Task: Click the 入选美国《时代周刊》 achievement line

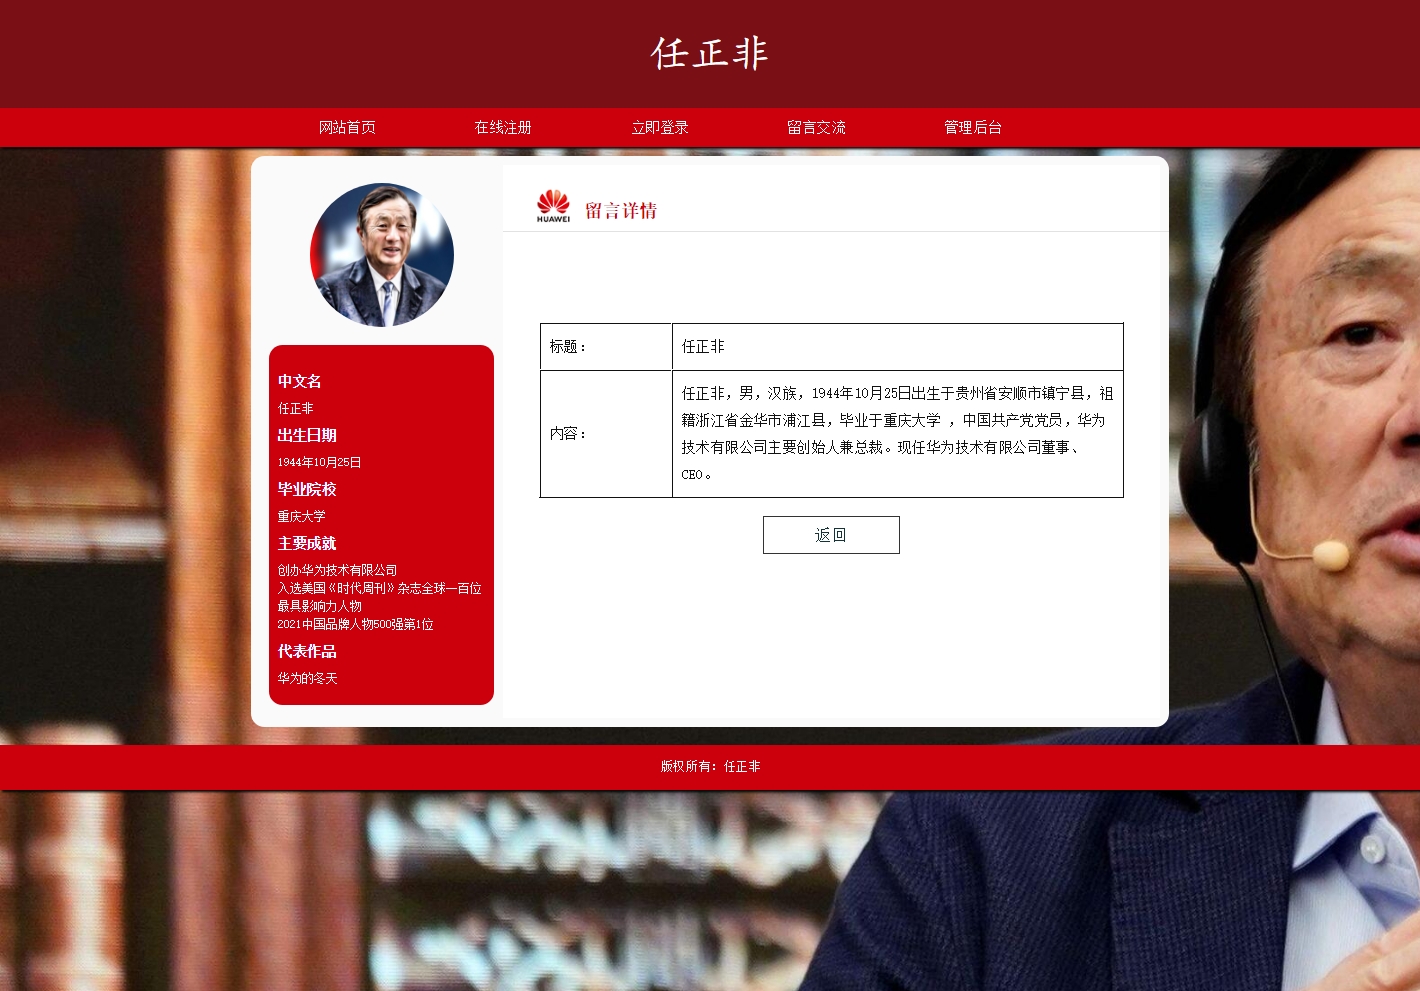Action: [x=379, y=597]
